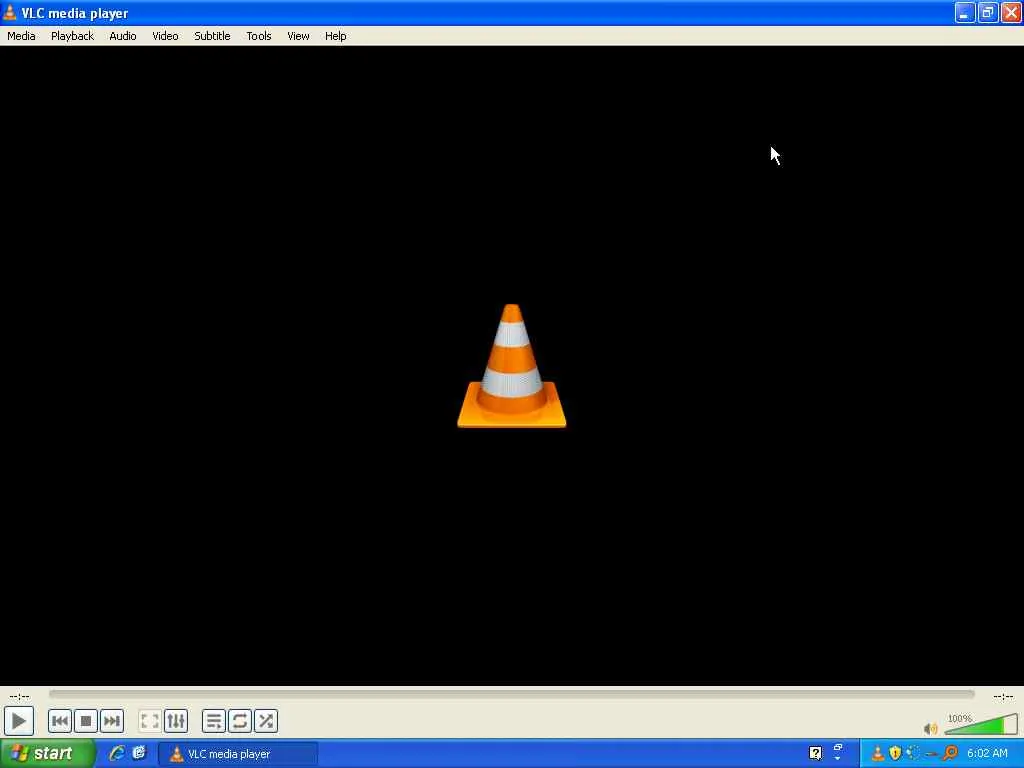
Task: Open the Audio menu
Action: pos(123,36)
